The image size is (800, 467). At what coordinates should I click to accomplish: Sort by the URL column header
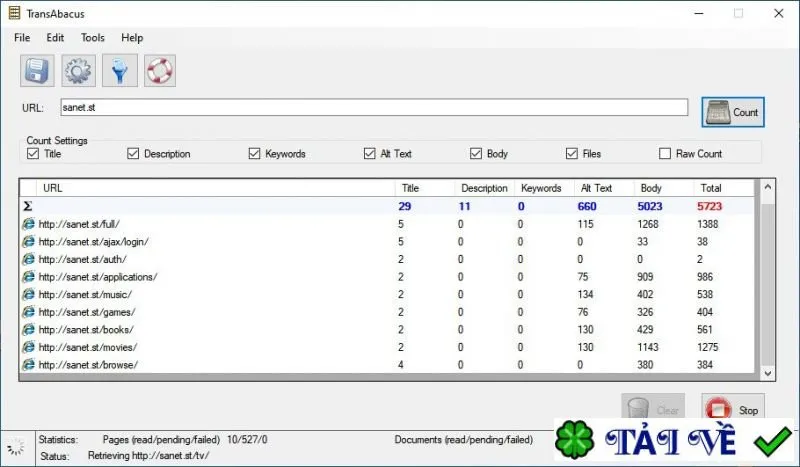point(215,188)
